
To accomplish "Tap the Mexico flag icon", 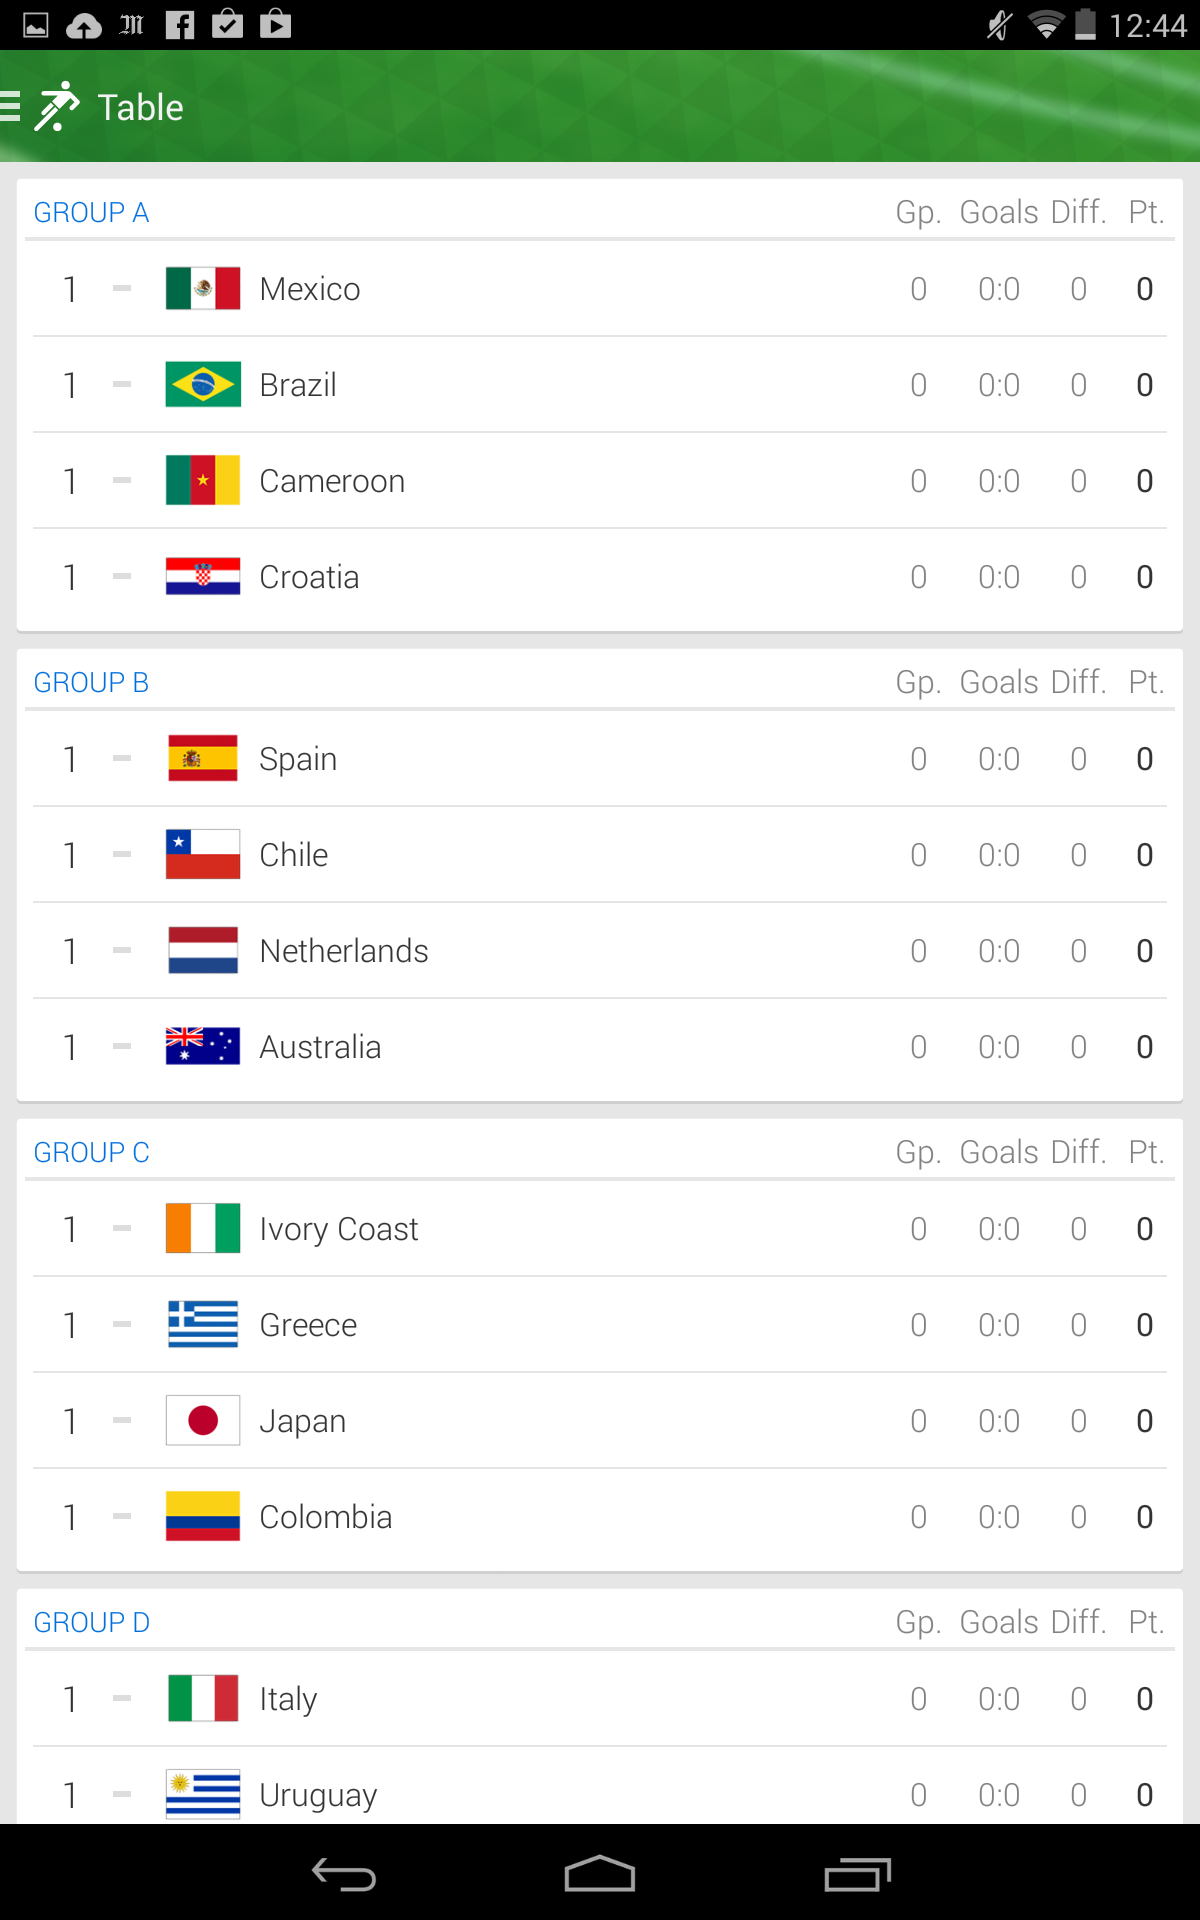I will pos(203,289).
